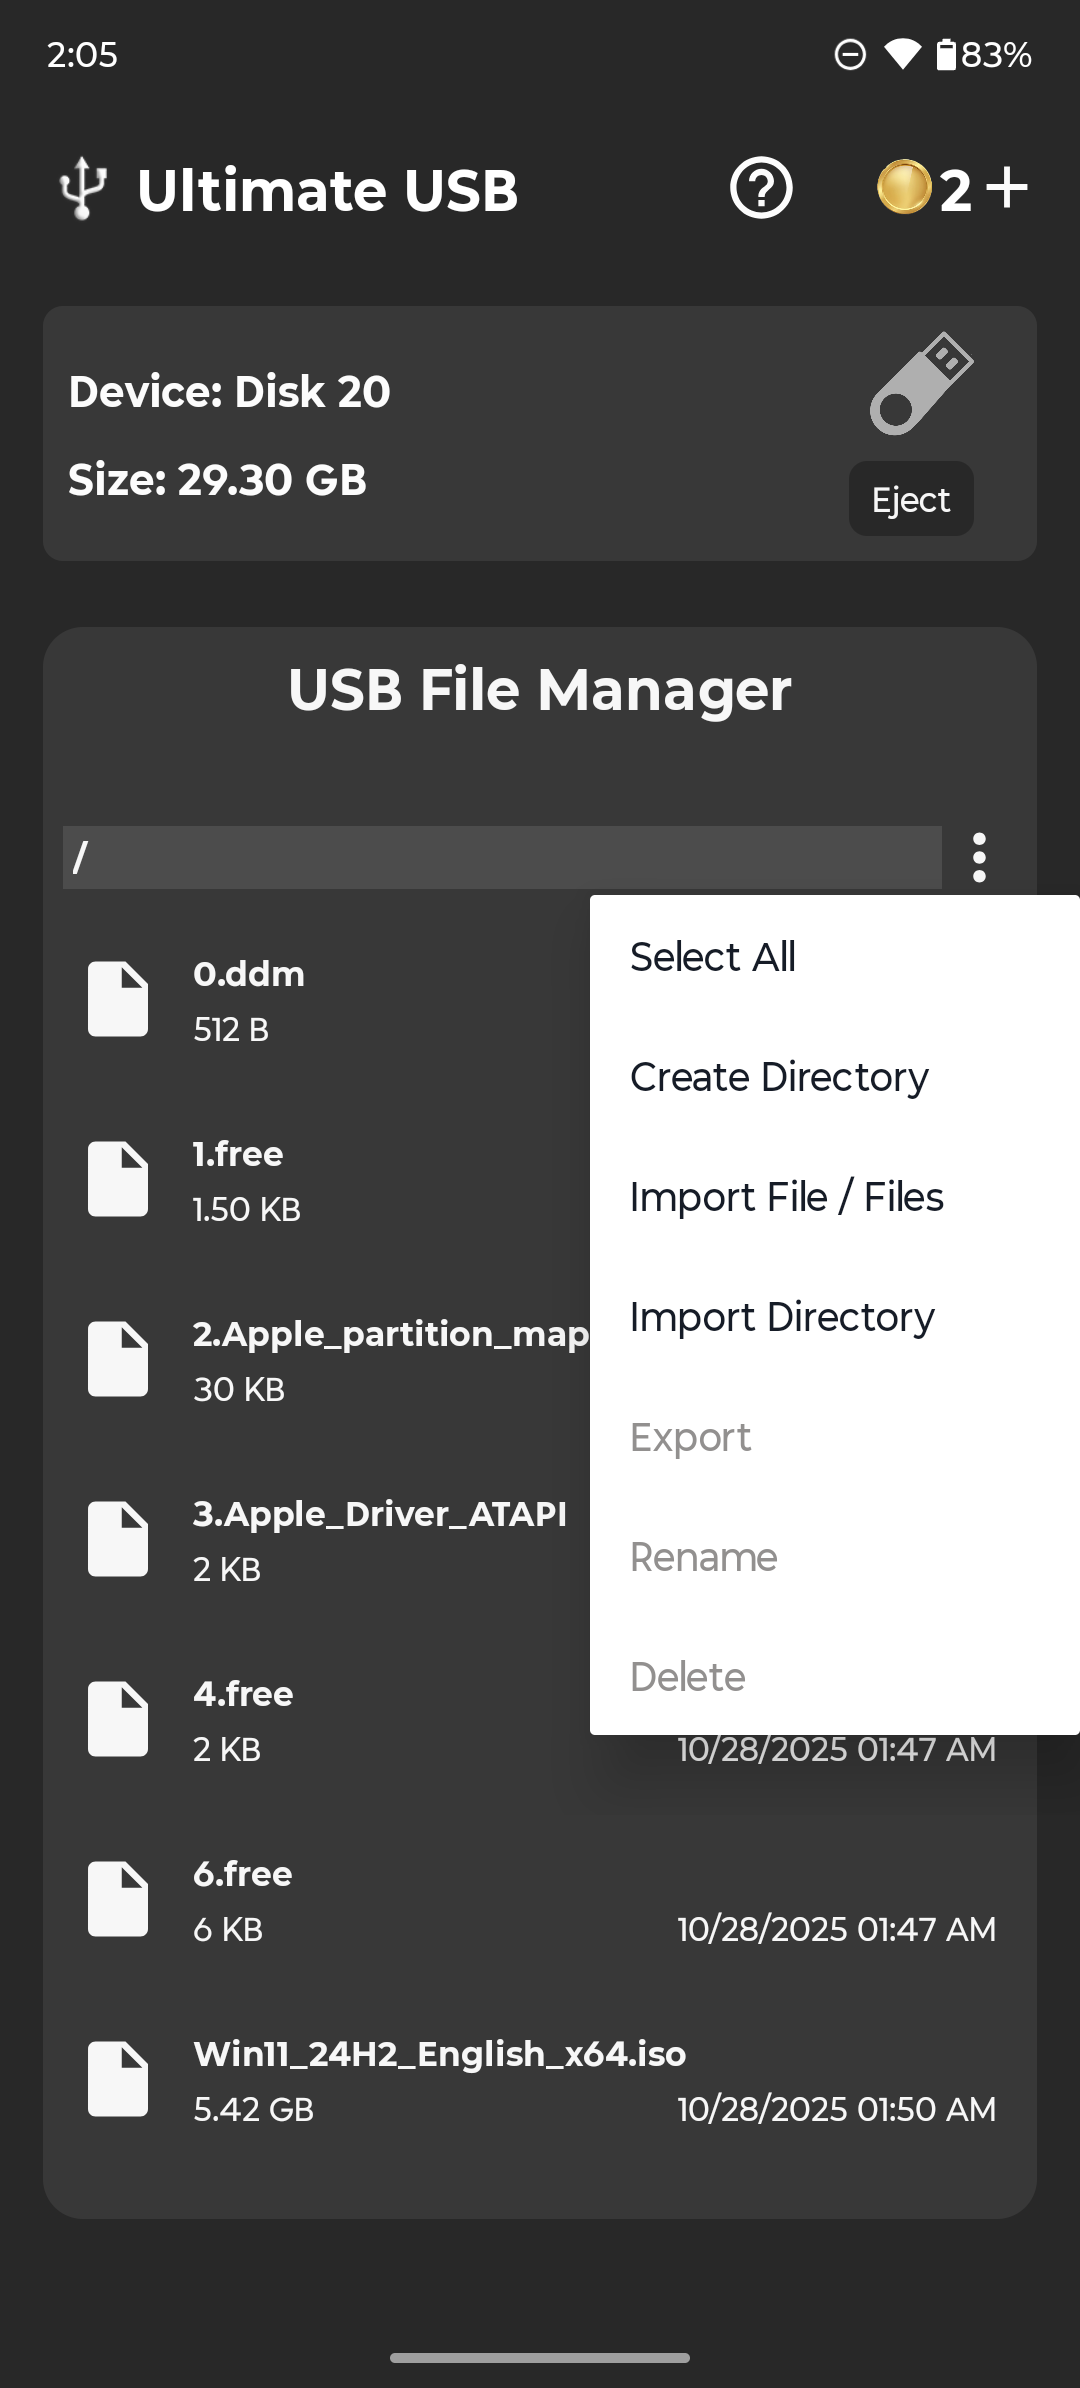Click the file icon for 0.ddm
The width and height of the screenshot is (1080, 2388).
(118, 999)
